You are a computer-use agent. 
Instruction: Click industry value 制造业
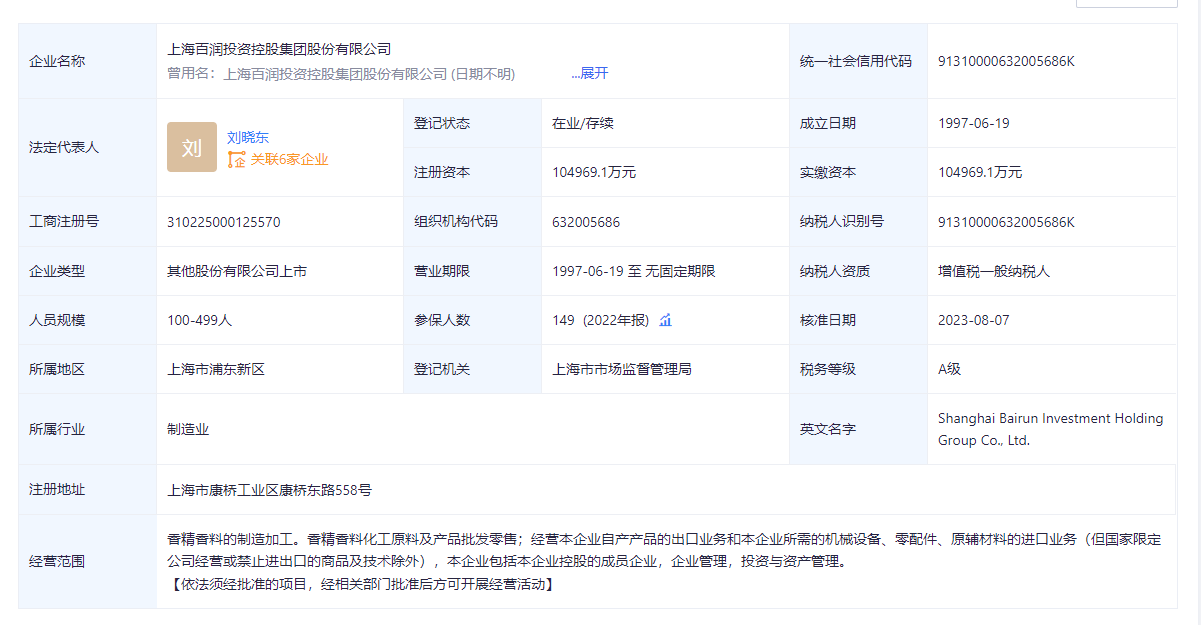click(x=188, y=429)
